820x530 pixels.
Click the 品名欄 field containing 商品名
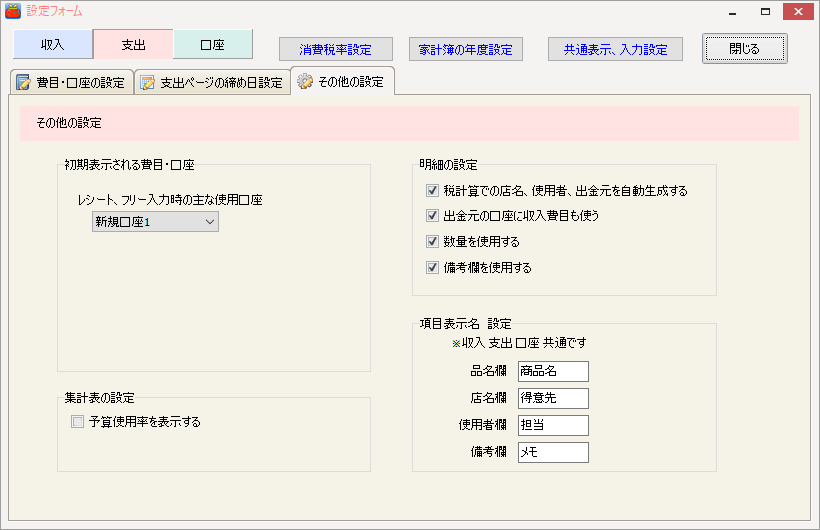tap(553, 371)
